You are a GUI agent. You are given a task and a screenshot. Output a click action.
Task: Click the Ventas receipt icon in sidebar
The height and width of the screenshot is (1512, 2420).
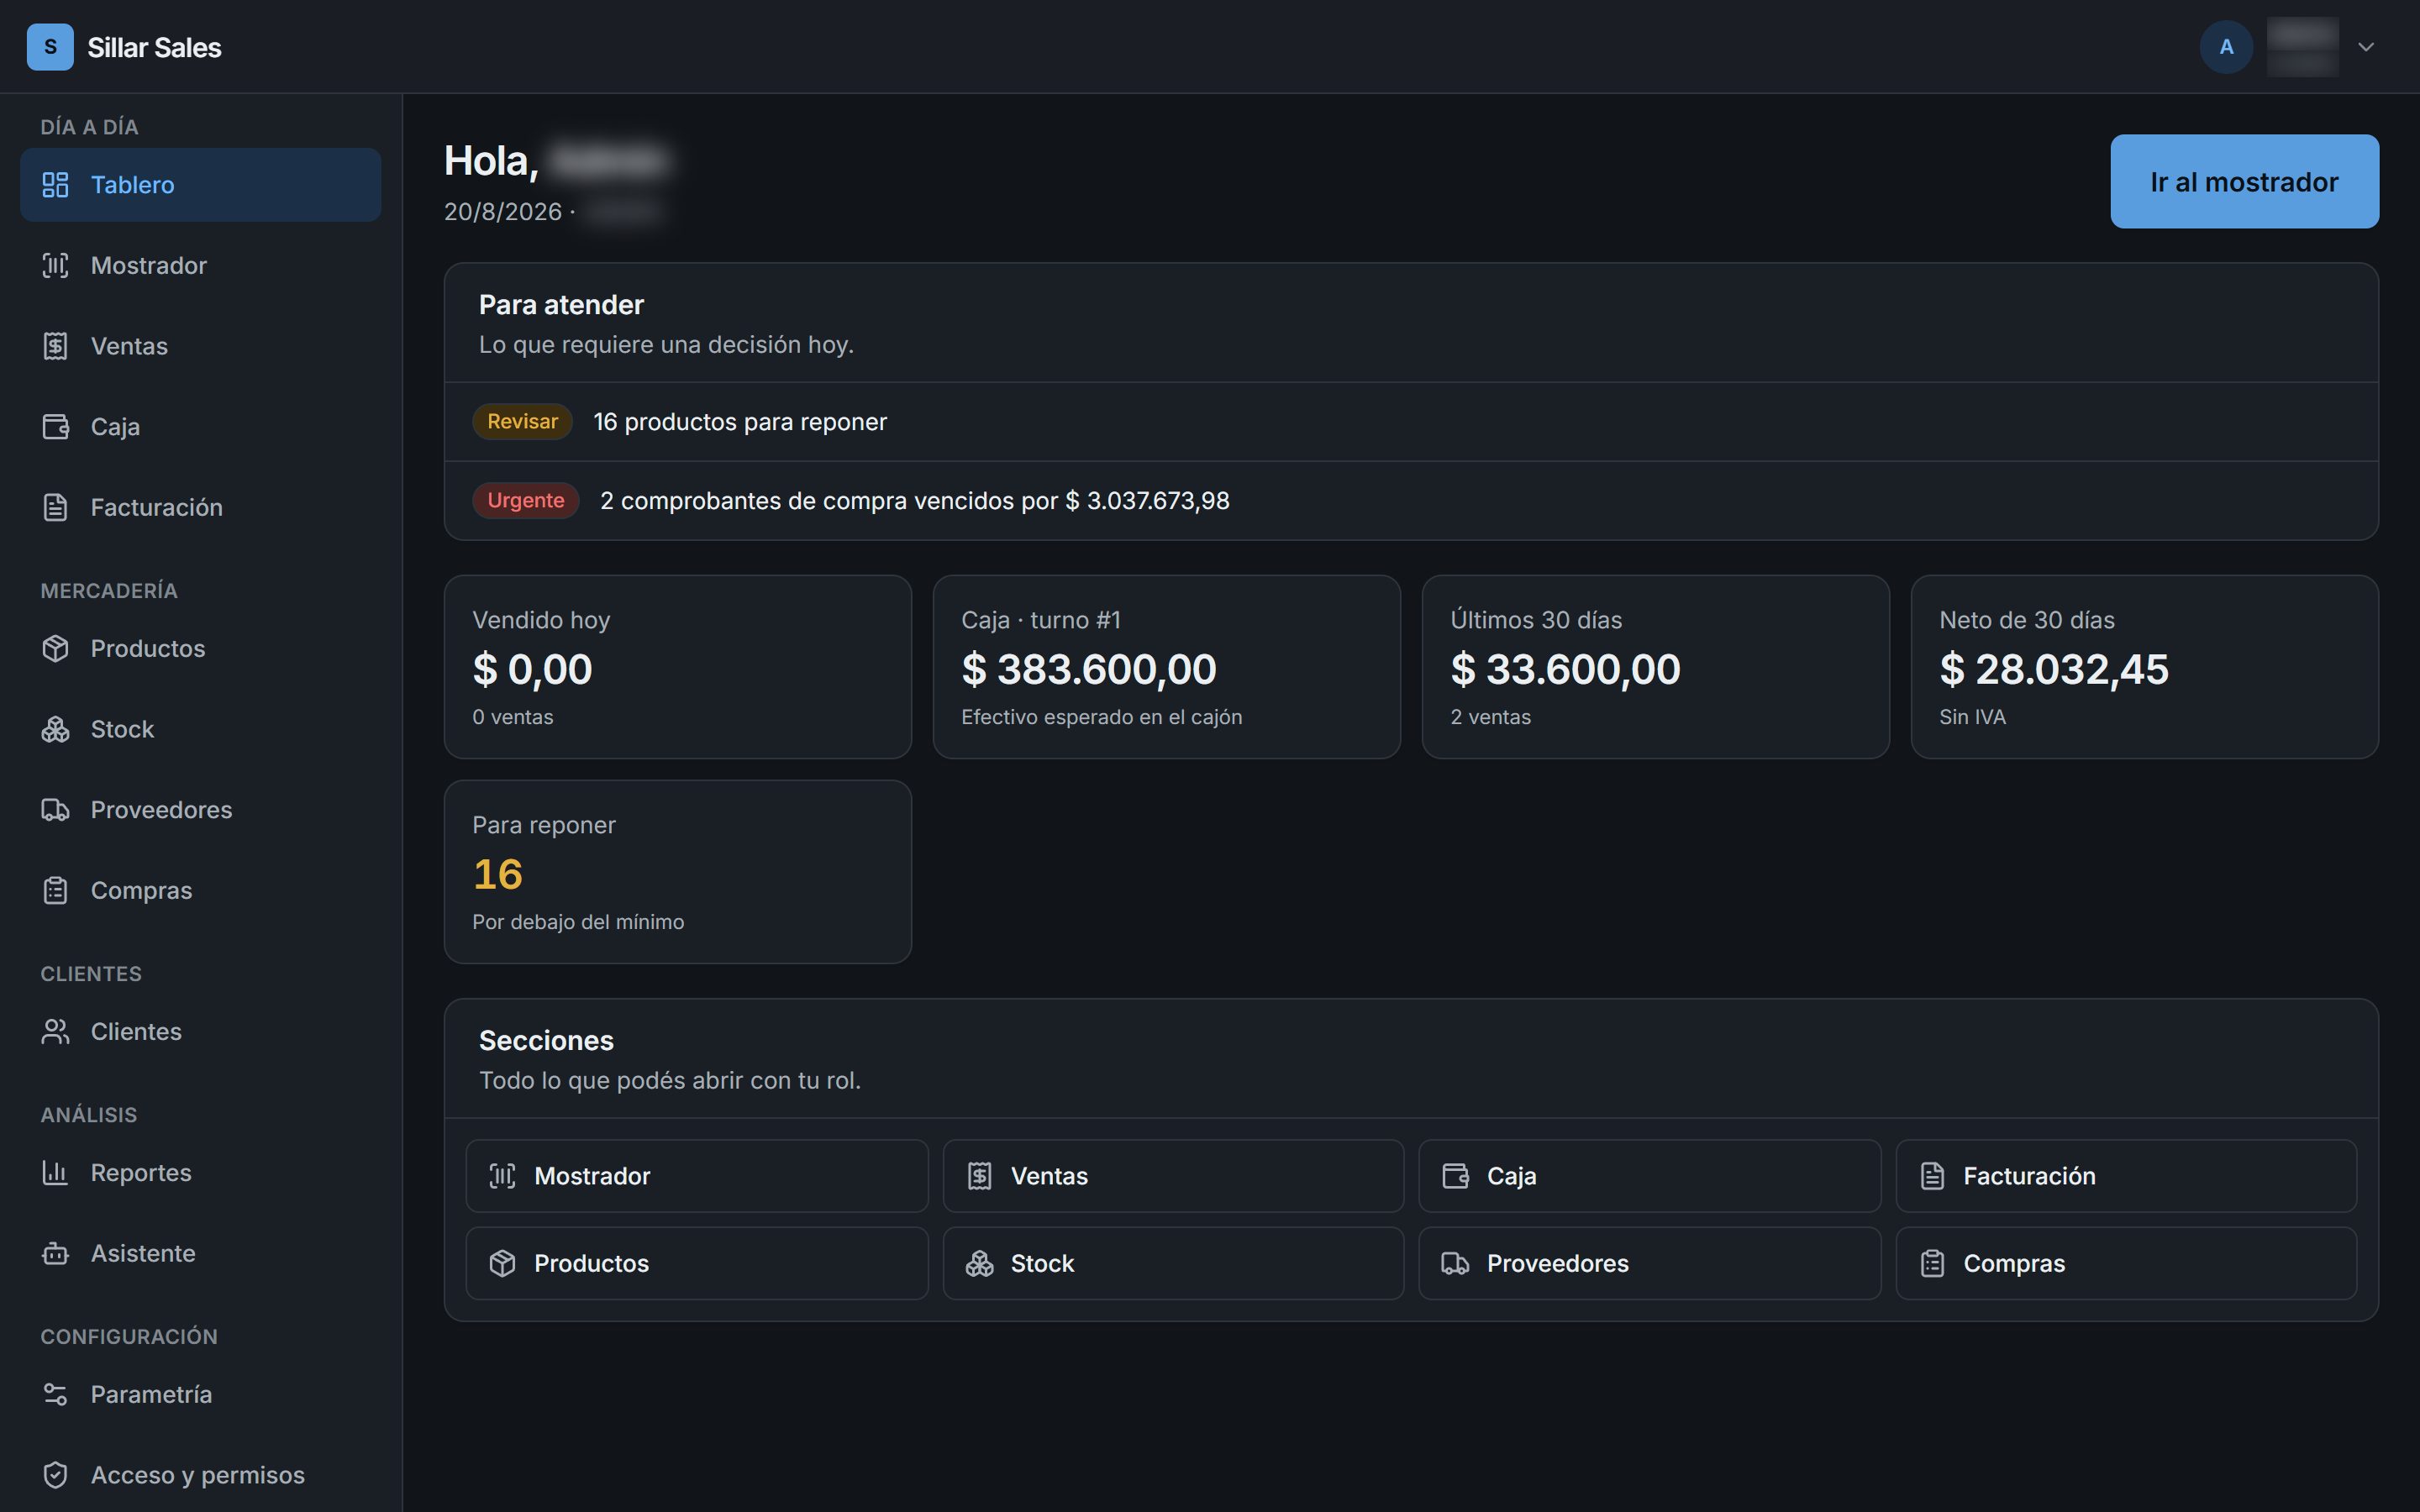(x=55, y=346)
